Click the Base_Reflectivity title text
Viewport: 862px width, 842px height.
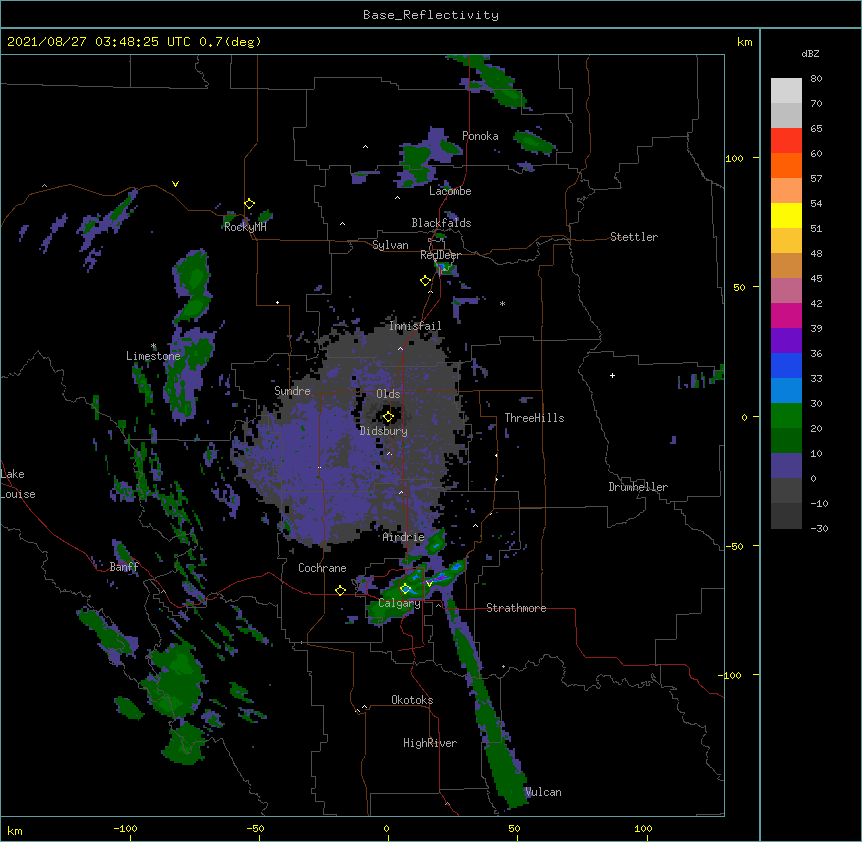tap(431, 15)
